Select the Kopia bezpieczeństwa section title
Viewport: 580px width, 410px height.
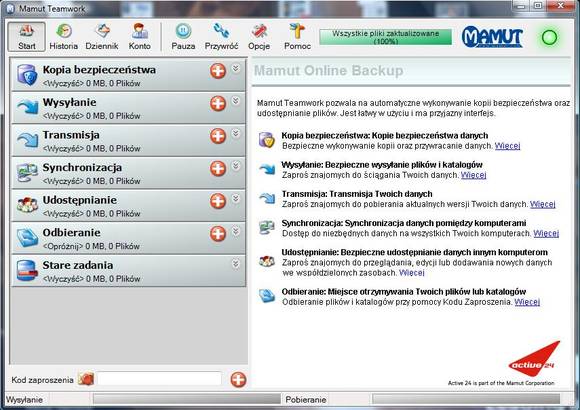[x=99, y=70]
